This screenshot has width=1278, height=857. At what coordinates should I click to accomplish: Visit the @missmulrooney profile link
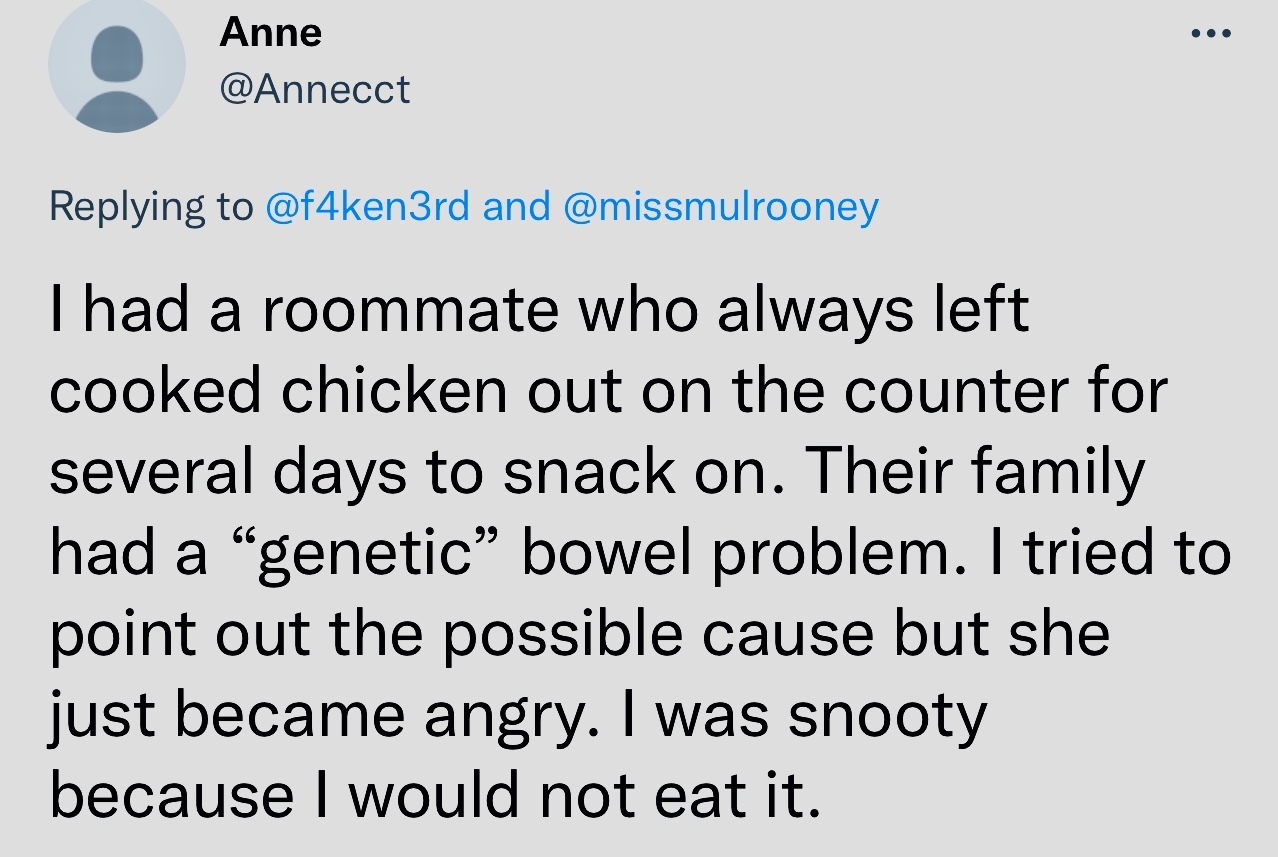point(721,206)
